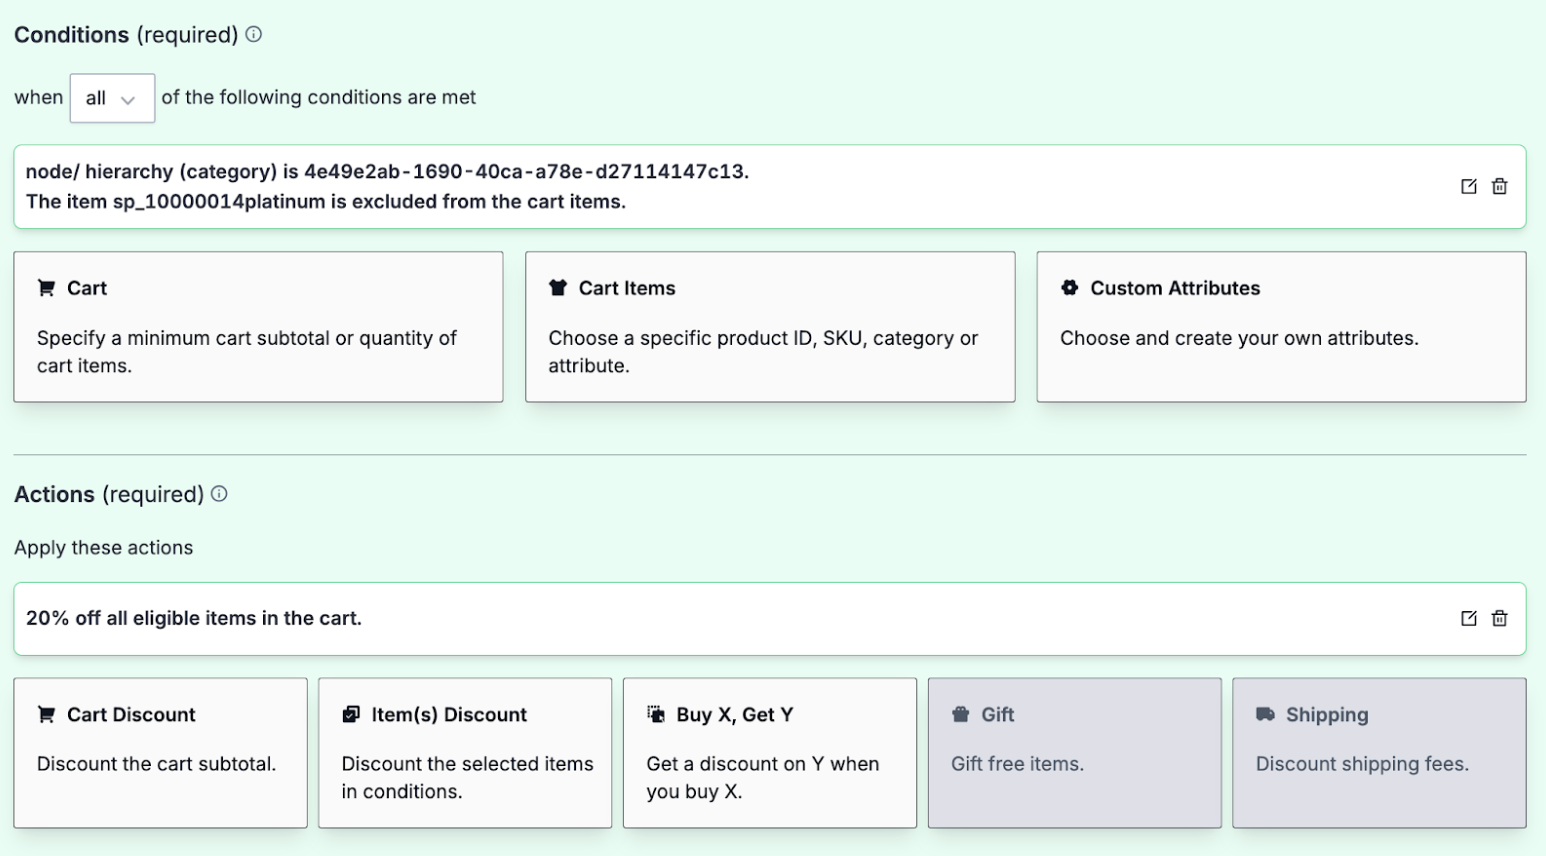Select the Buy X, Get Y action
Viewport: 1546px width, 856px height.
pyautogui.click(x=769, y=752)
